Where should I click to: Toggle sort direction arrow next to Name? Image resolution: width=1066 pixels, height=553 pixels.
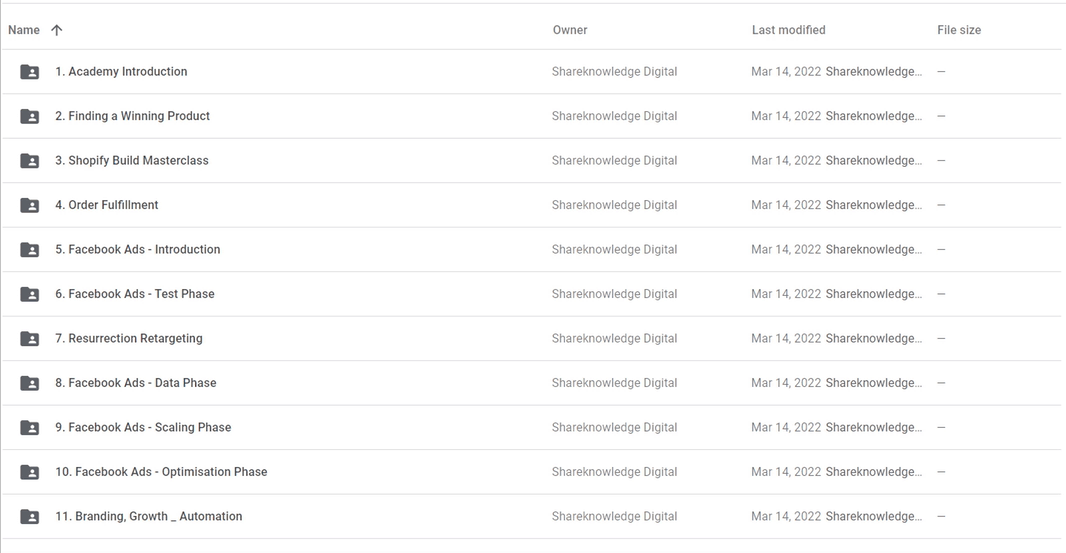pos(57,30)
